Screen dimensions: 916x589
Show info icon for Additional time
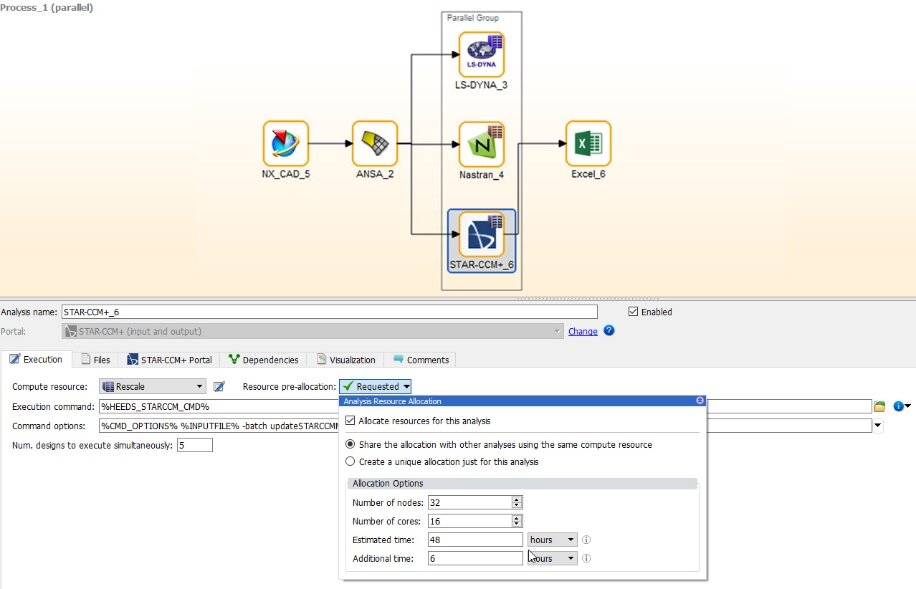point(587,559)
